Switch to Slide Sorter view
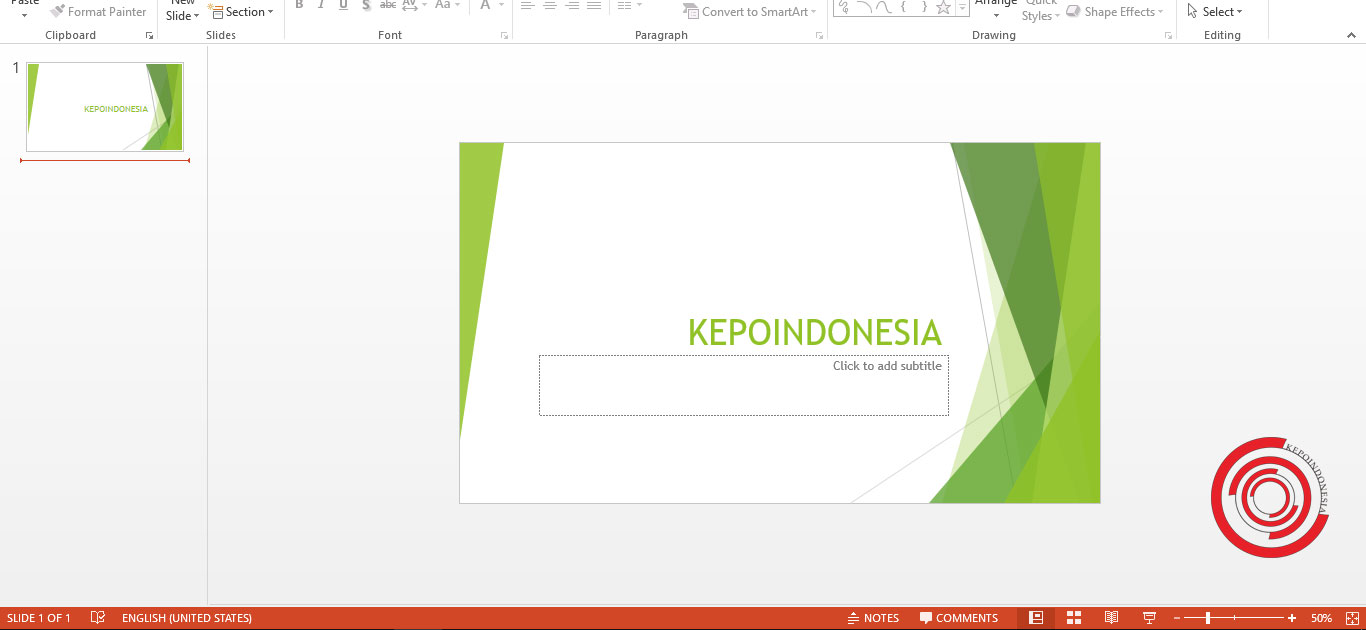This screenshot has height=630, width=1366. coord(1074,618)
